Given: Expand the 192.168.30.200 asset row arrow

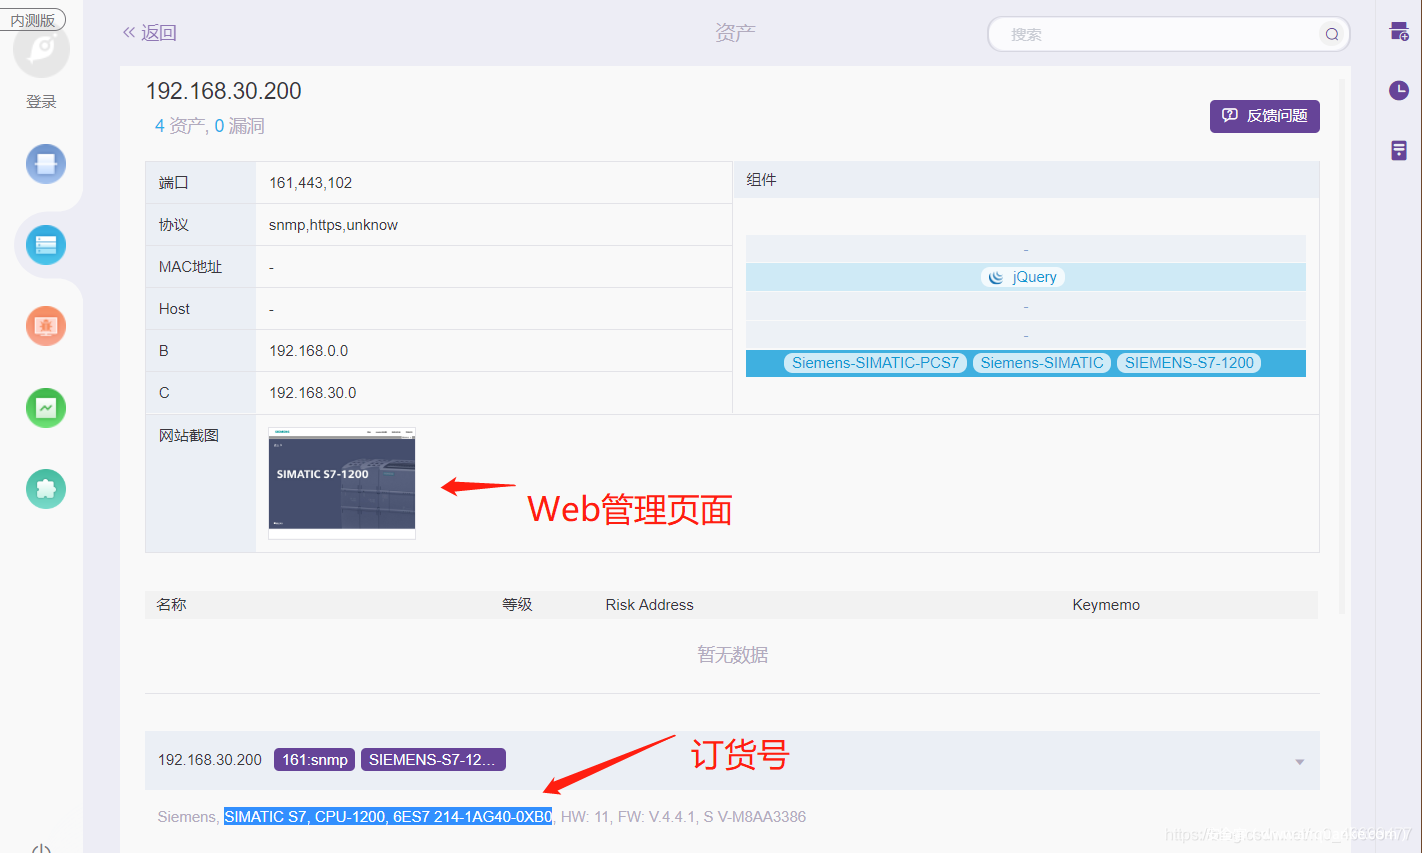Looking at the screenshot, I should click(1299, 762).
